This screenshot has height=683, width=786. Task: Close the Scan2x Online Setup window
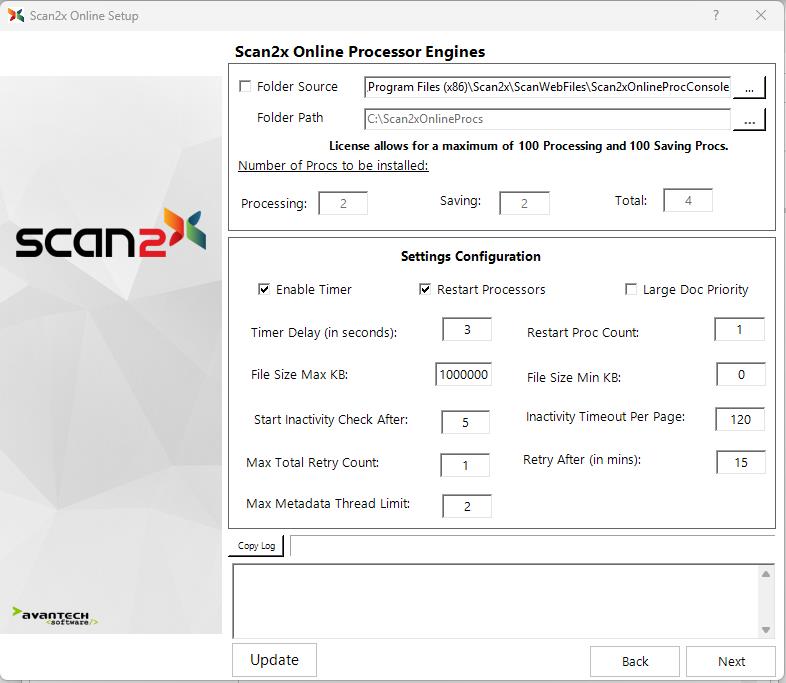coord(760,16)
